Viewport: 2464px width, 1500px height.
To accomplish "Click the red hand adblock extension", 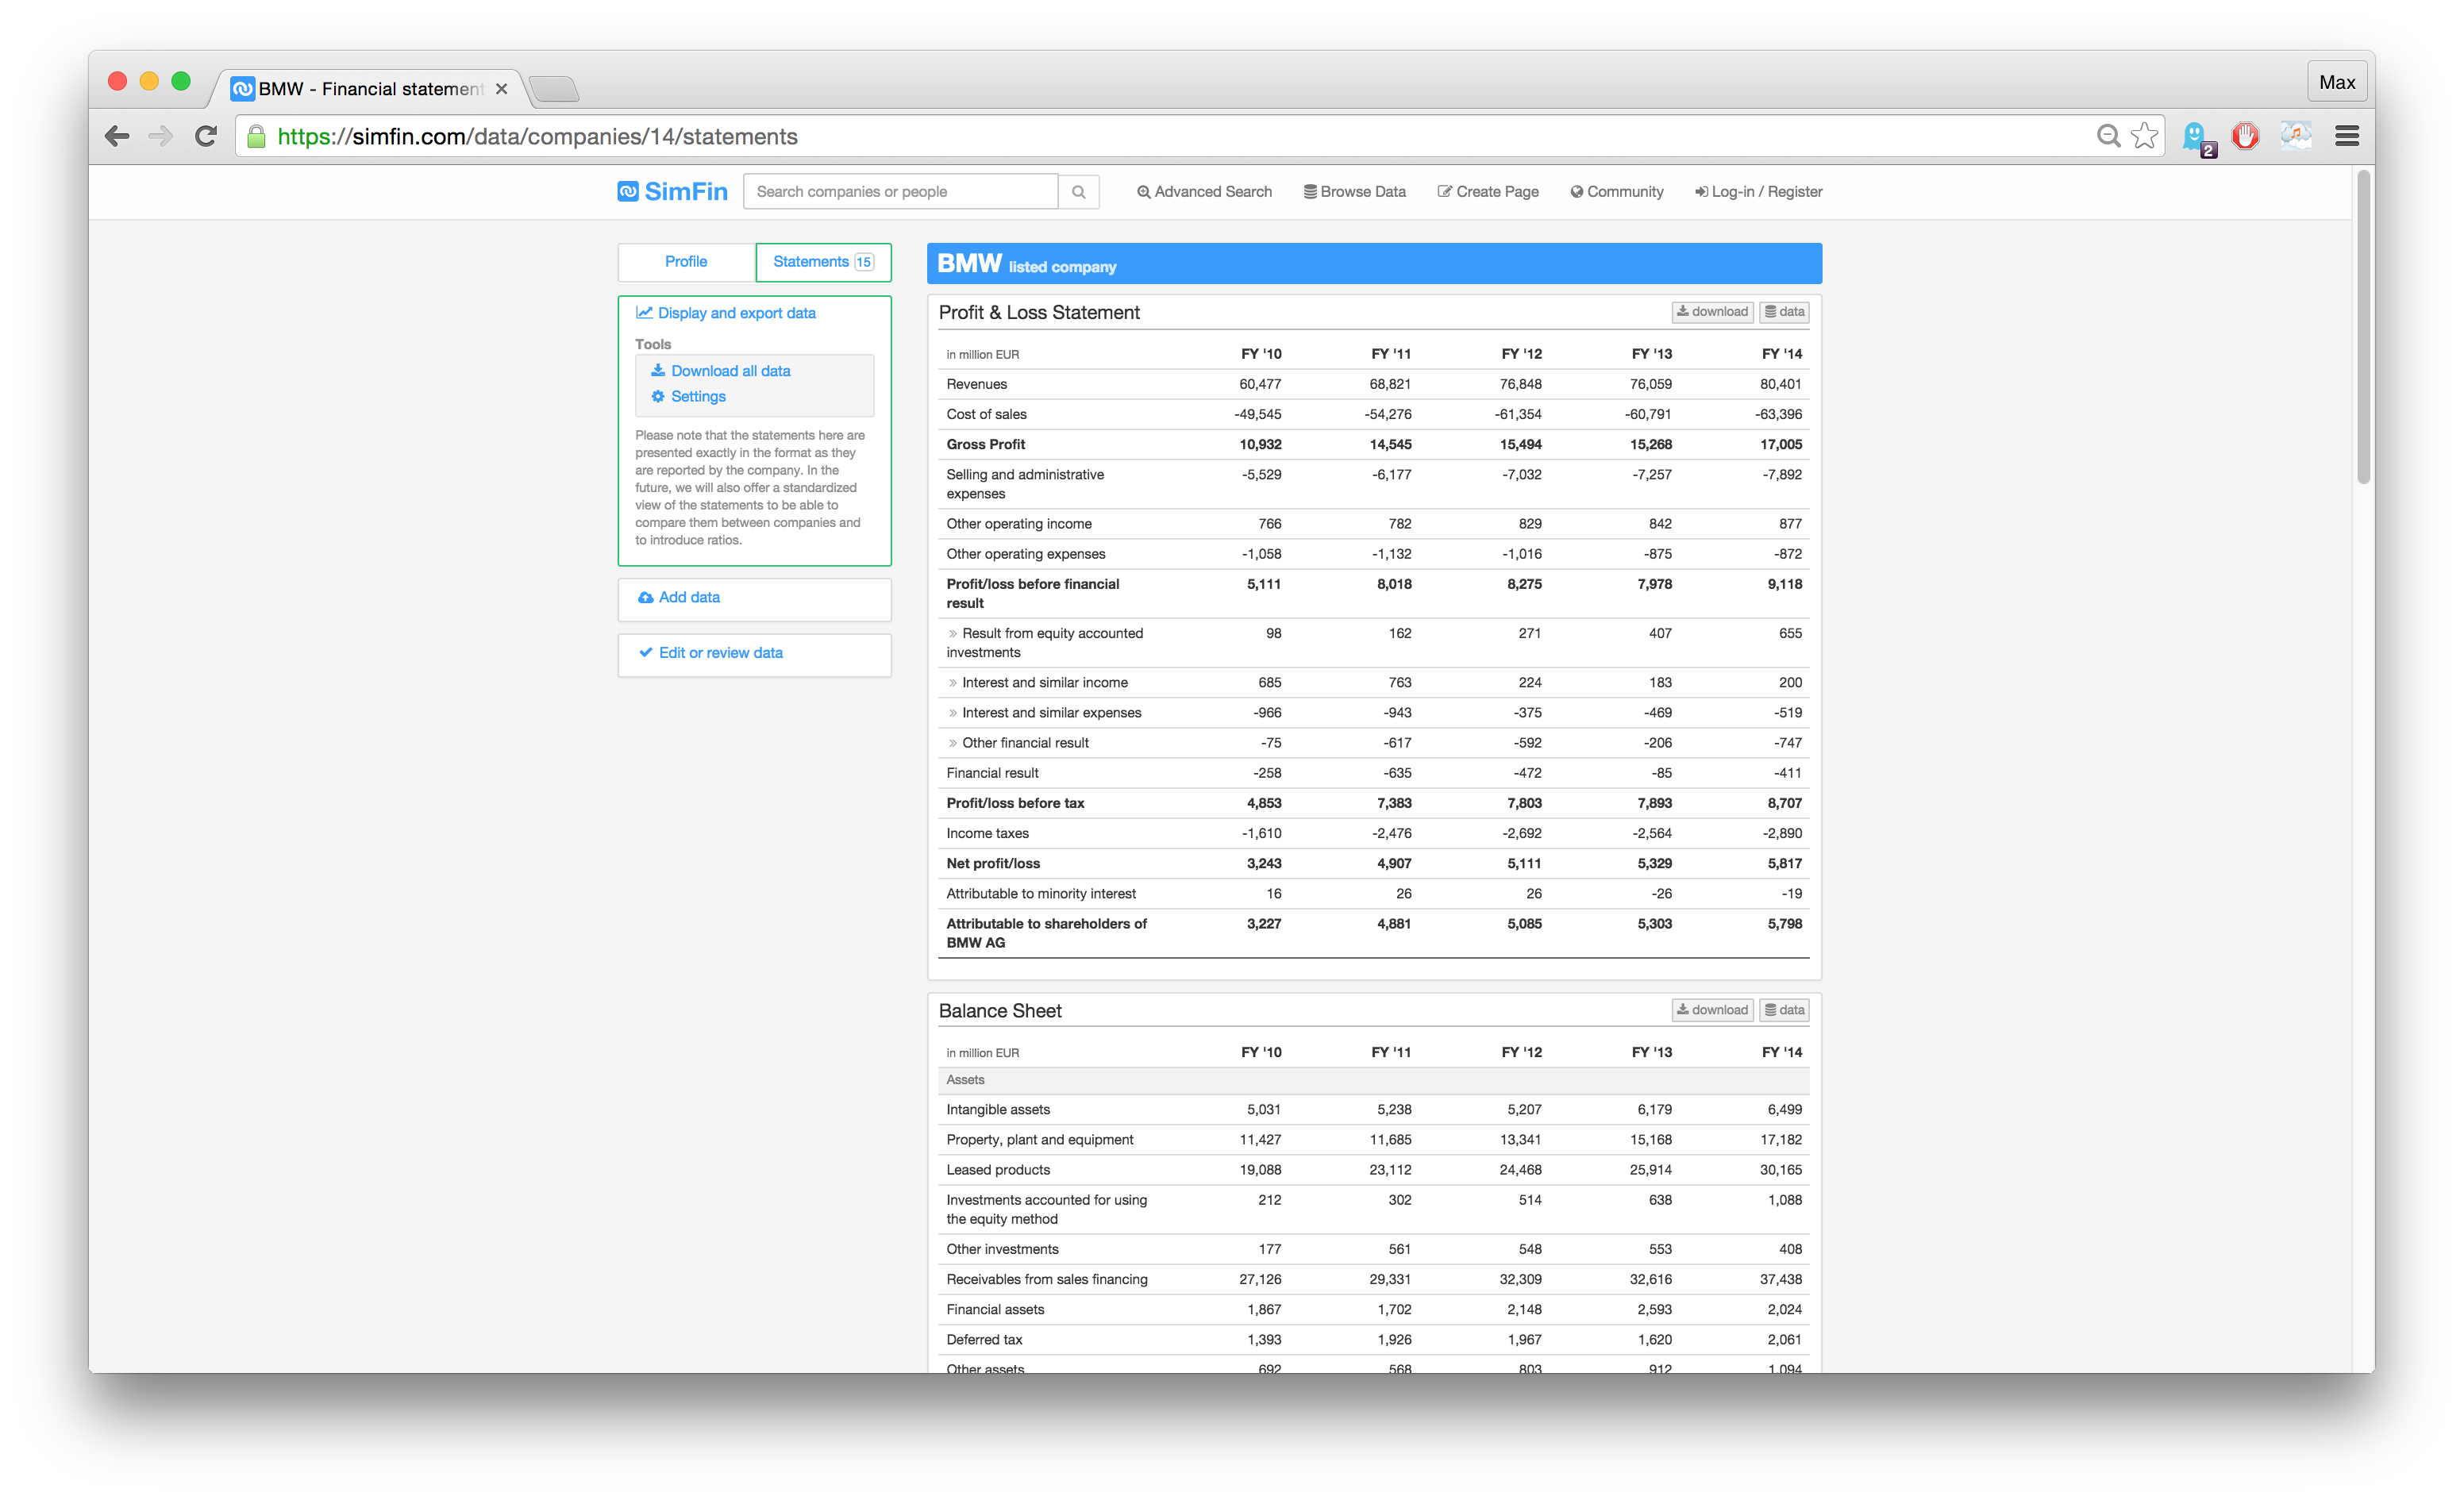I will (2245, 136).
